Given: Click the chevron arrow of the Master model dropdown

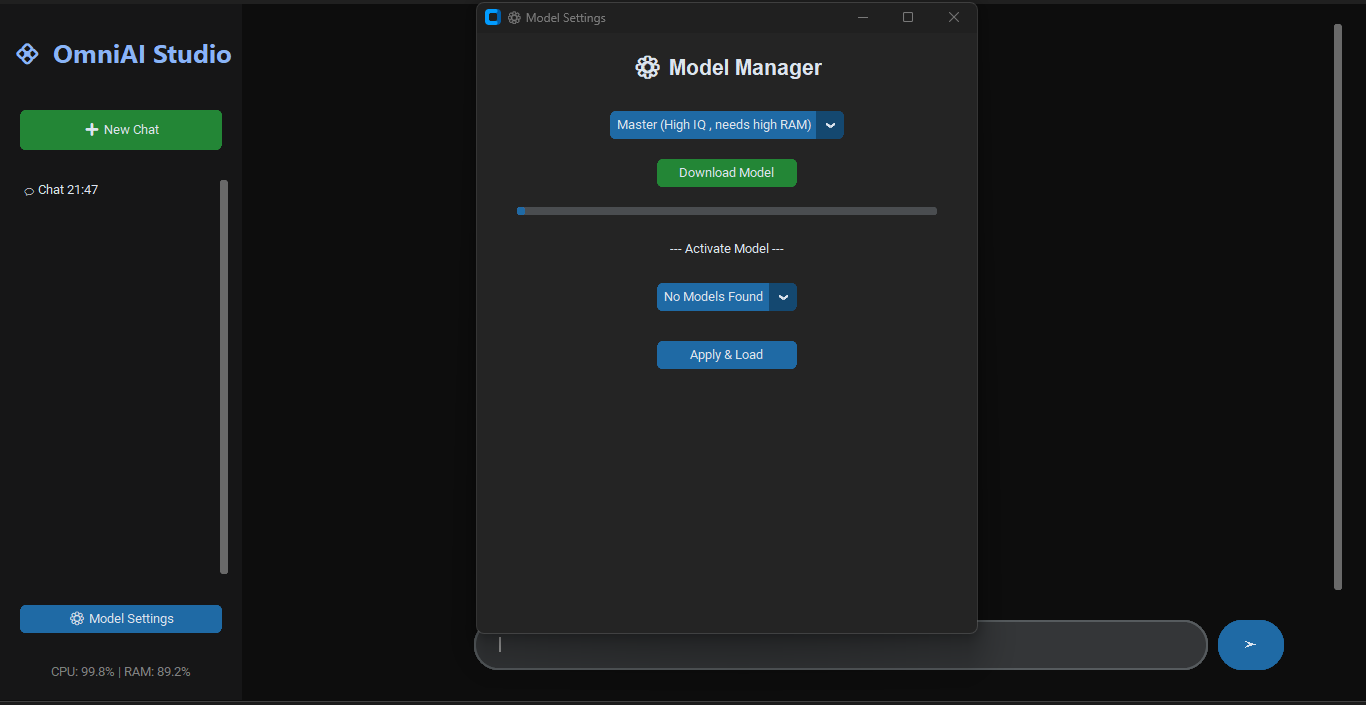Looking at the screenshot, I should 830,125.
